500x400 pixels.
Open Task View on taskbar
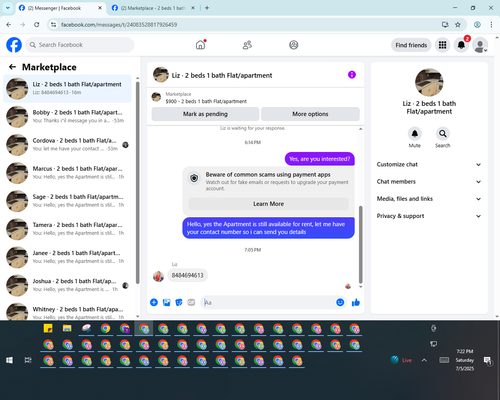pos(28,360)
